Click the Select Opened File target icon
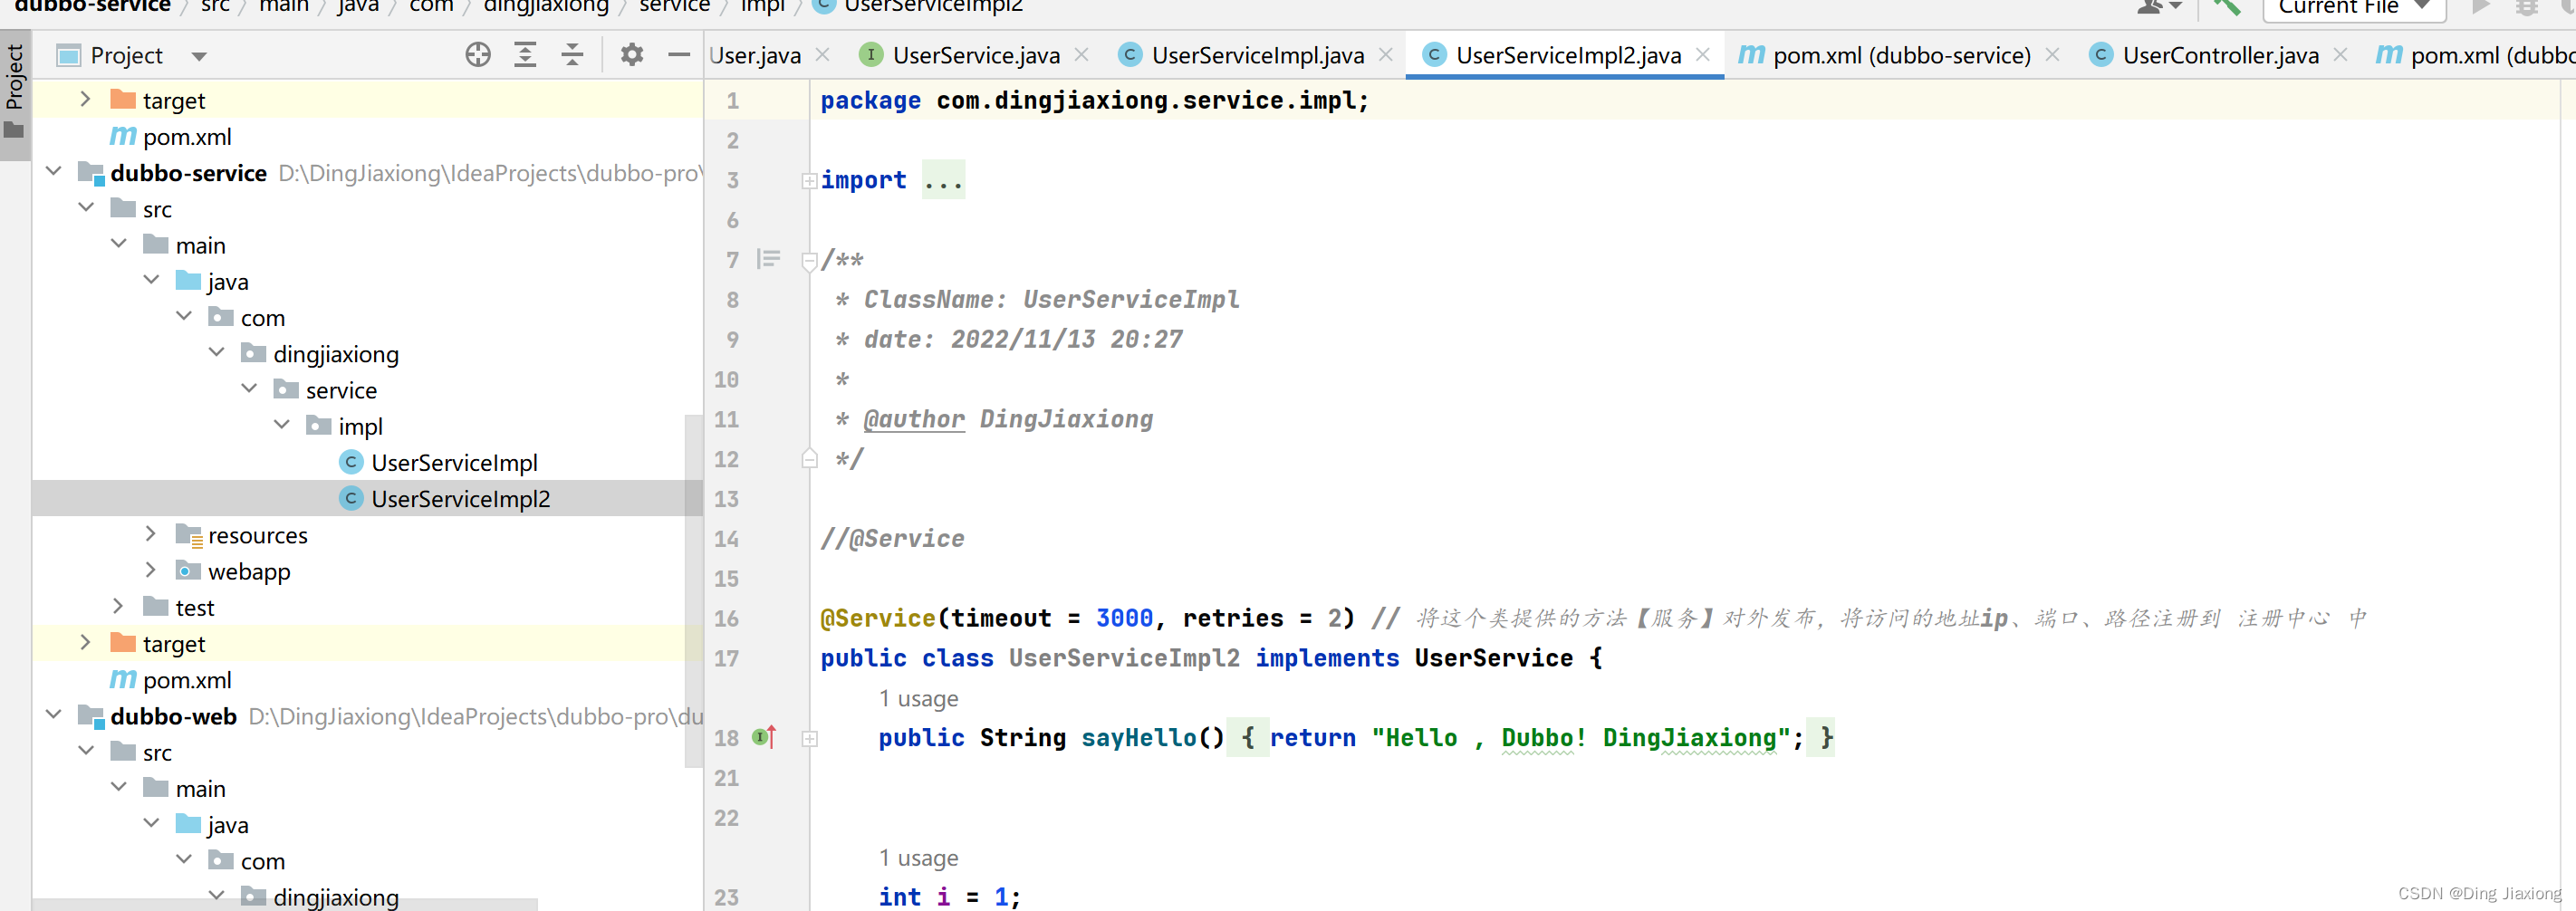This screenshot has width=2576, height=911. (478, 55)
